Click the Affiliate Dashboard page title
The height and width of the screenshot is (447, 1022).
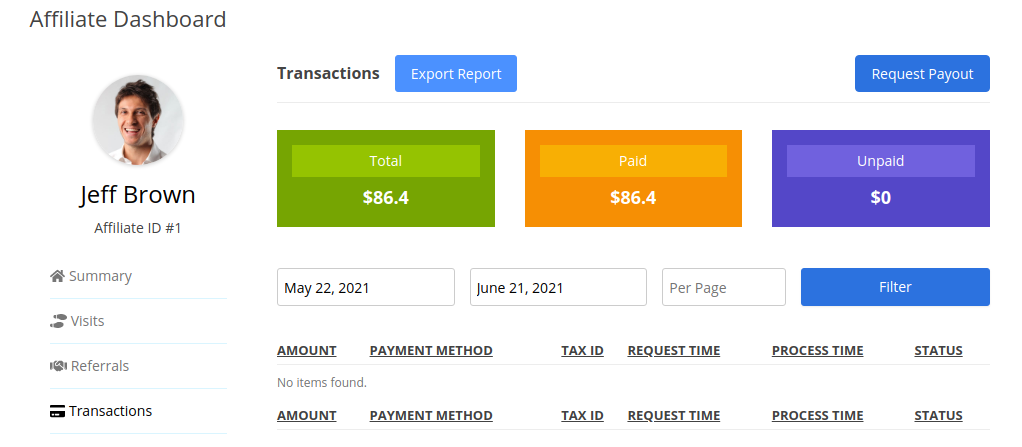128,19
